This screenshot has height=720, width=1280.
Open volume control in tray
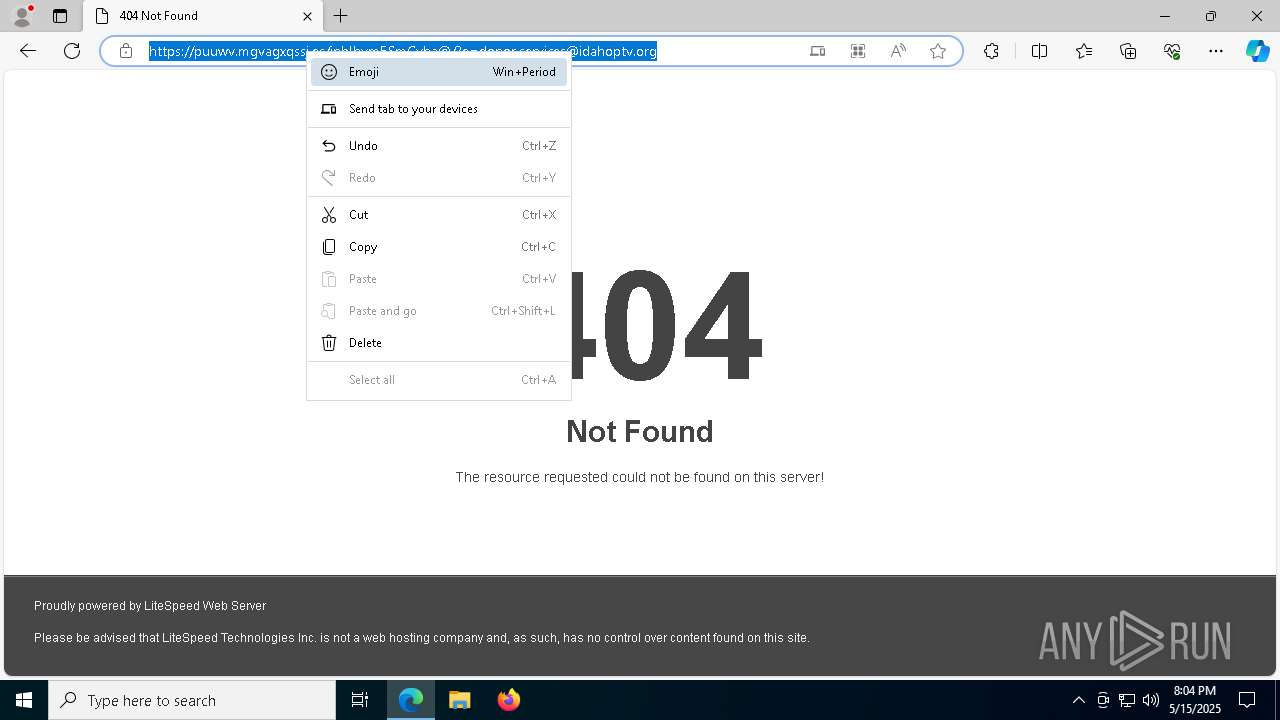click(x=1151, y=700)
